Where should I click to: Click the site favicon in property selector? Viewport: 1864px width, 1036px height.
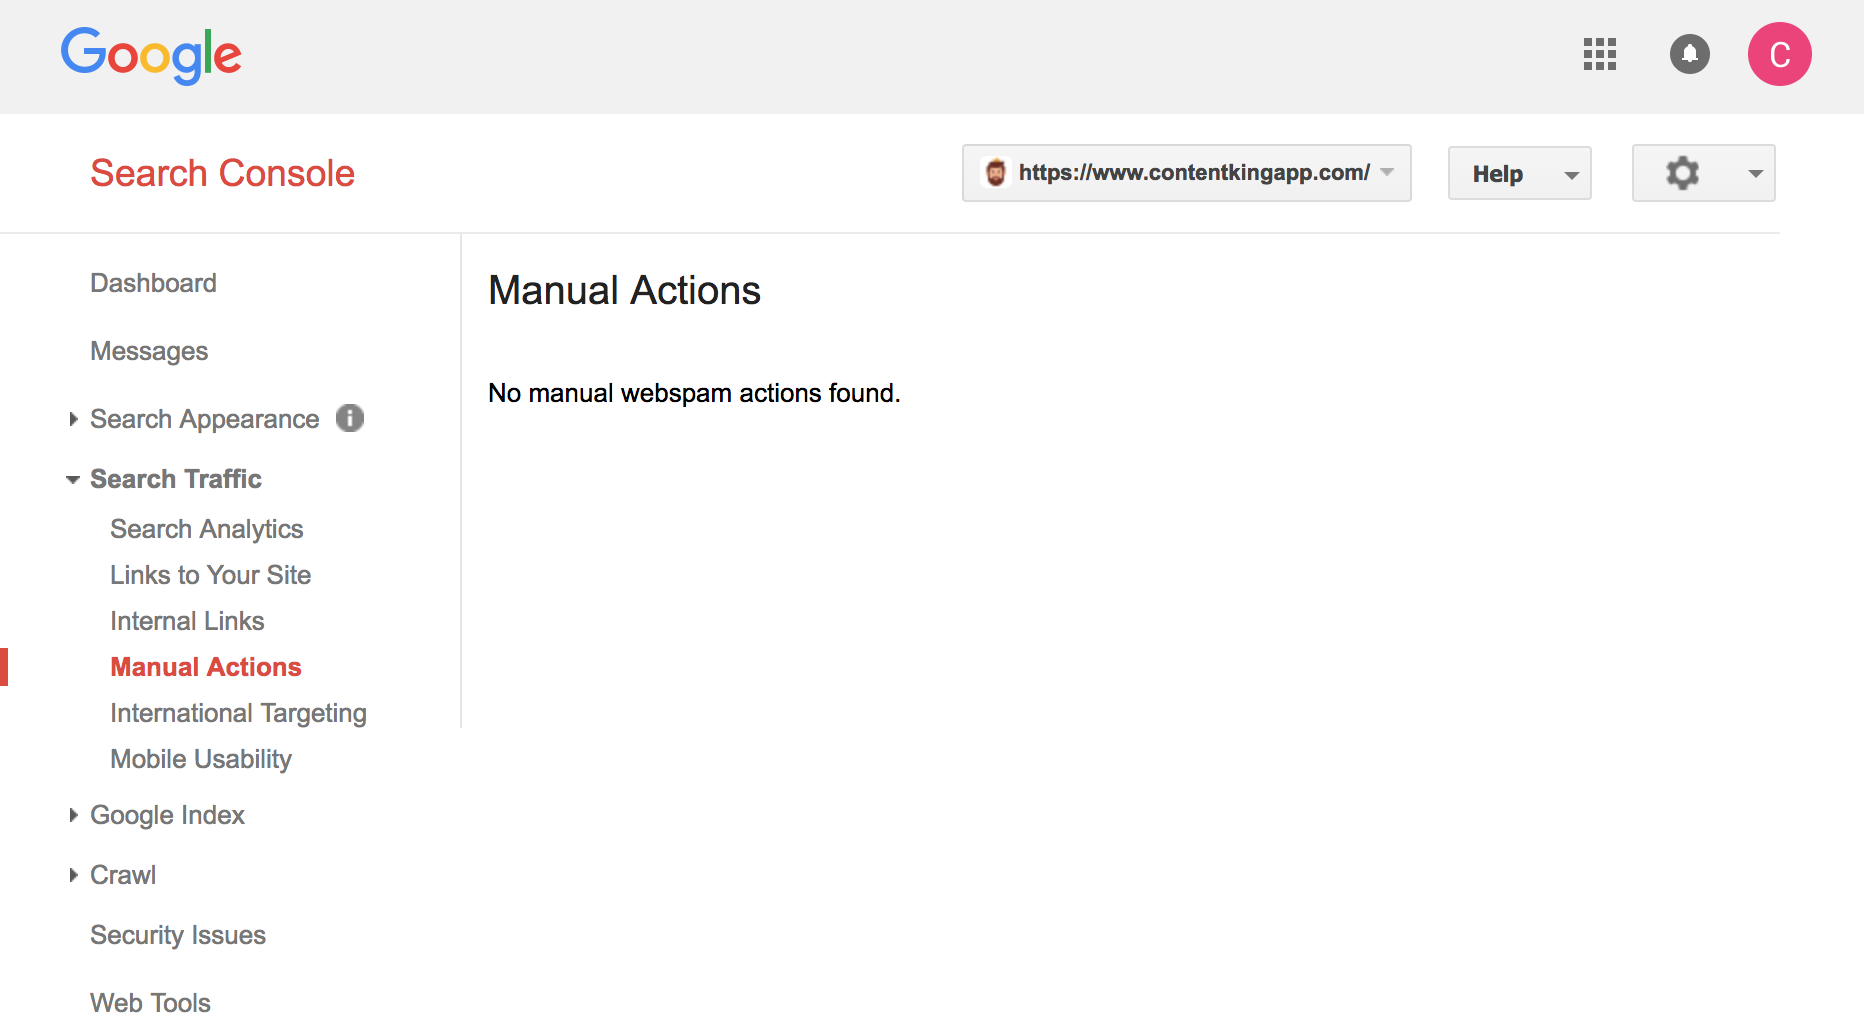995,173
